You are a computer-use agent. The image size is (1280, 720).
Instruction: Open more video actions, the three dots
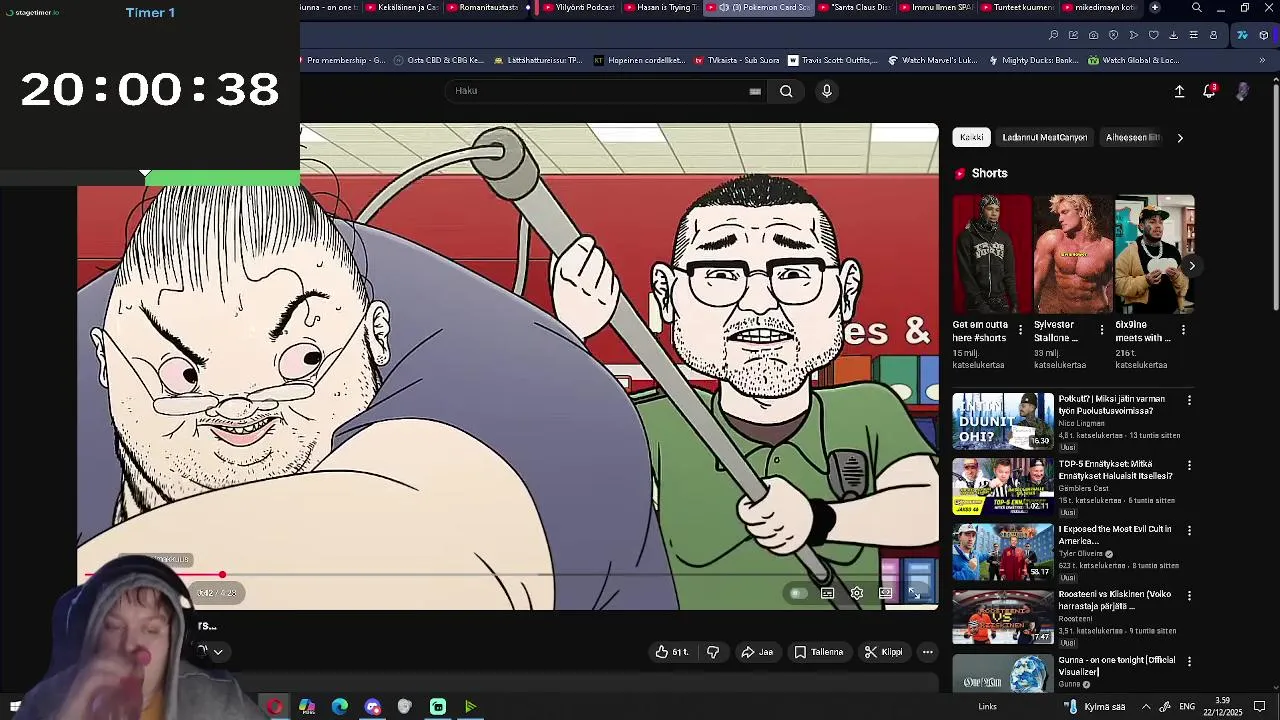tap(927, 652)
